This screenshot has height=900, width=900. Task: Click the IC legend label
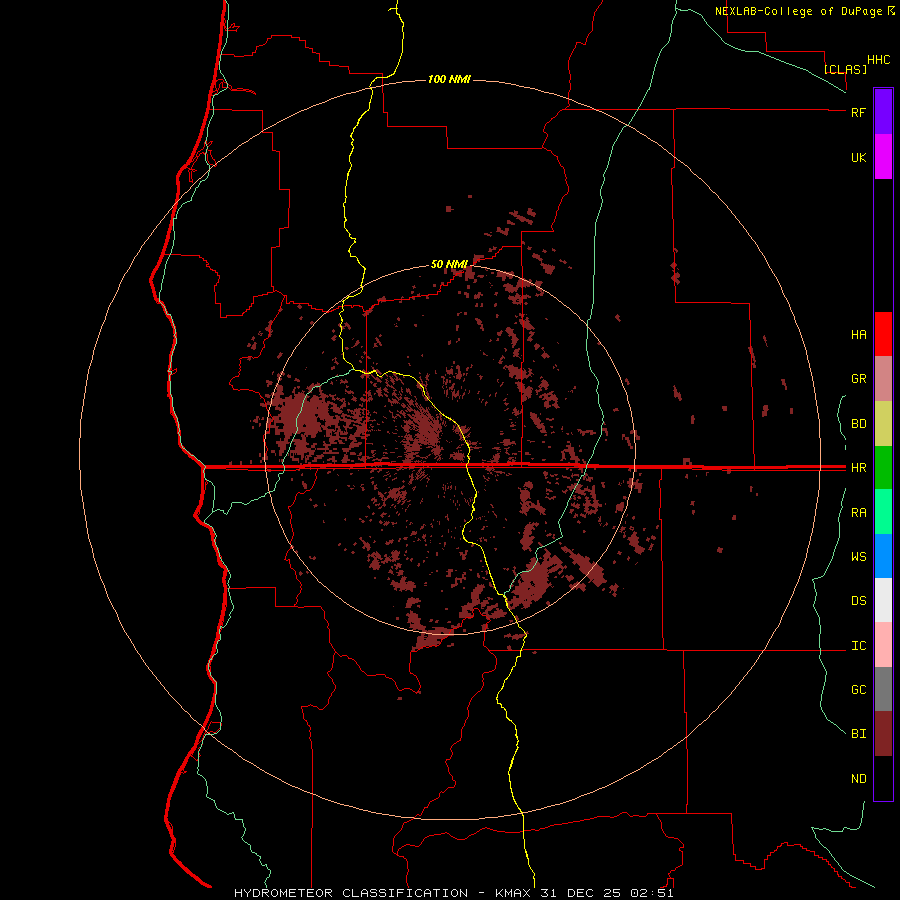(x=858, y=646)
